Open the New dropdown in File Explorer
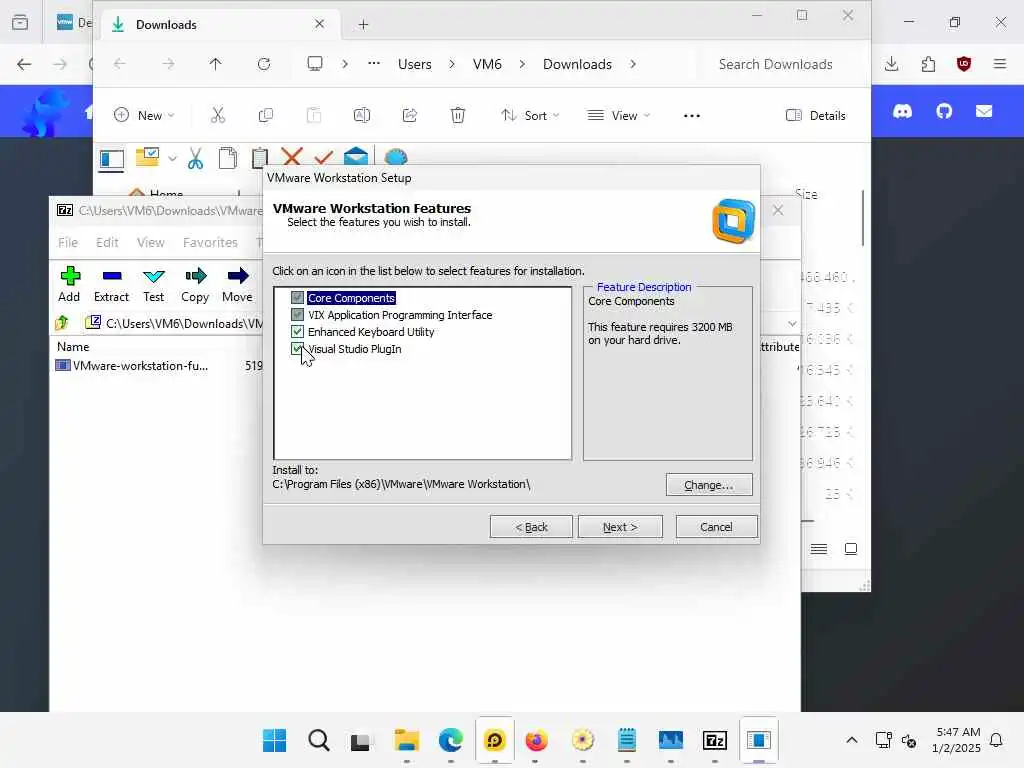The height and width of the screenshot is (768, 1024). click(x=144, y=116)
